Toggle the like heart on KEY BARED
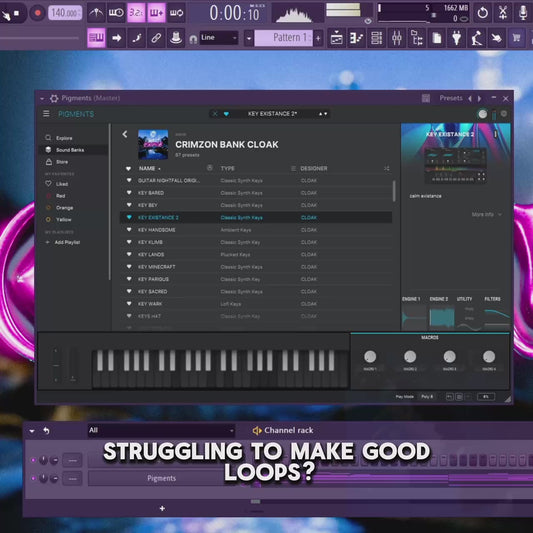The width and height of the screenshot is (533, 533). pos(129,192)
